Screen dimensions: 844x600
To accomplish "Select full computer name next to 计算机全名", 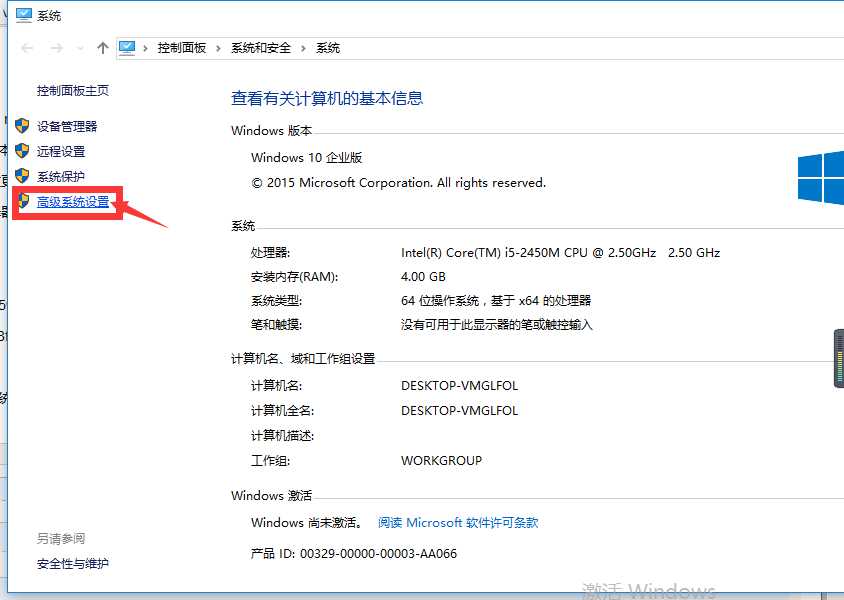I will [x=460, y=411].
